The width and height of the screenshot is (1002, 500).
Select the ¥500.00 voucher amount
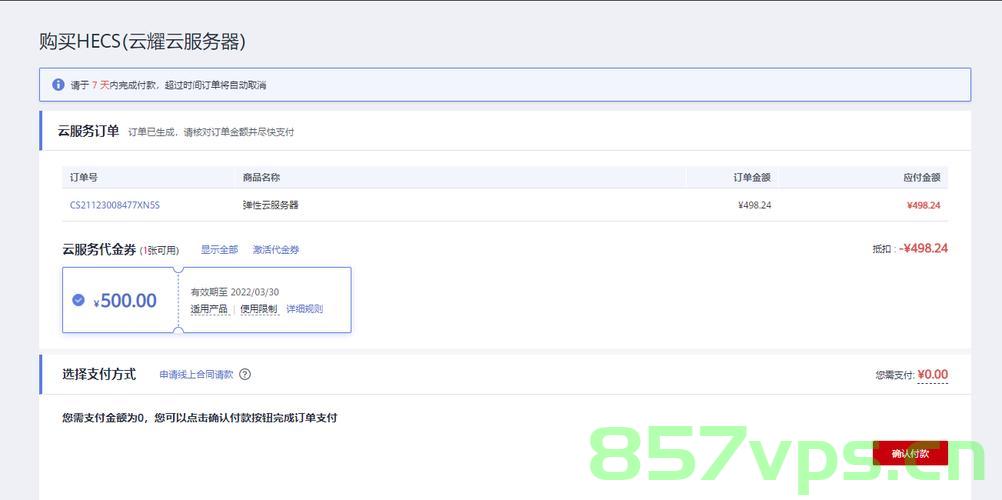[125, 301]
